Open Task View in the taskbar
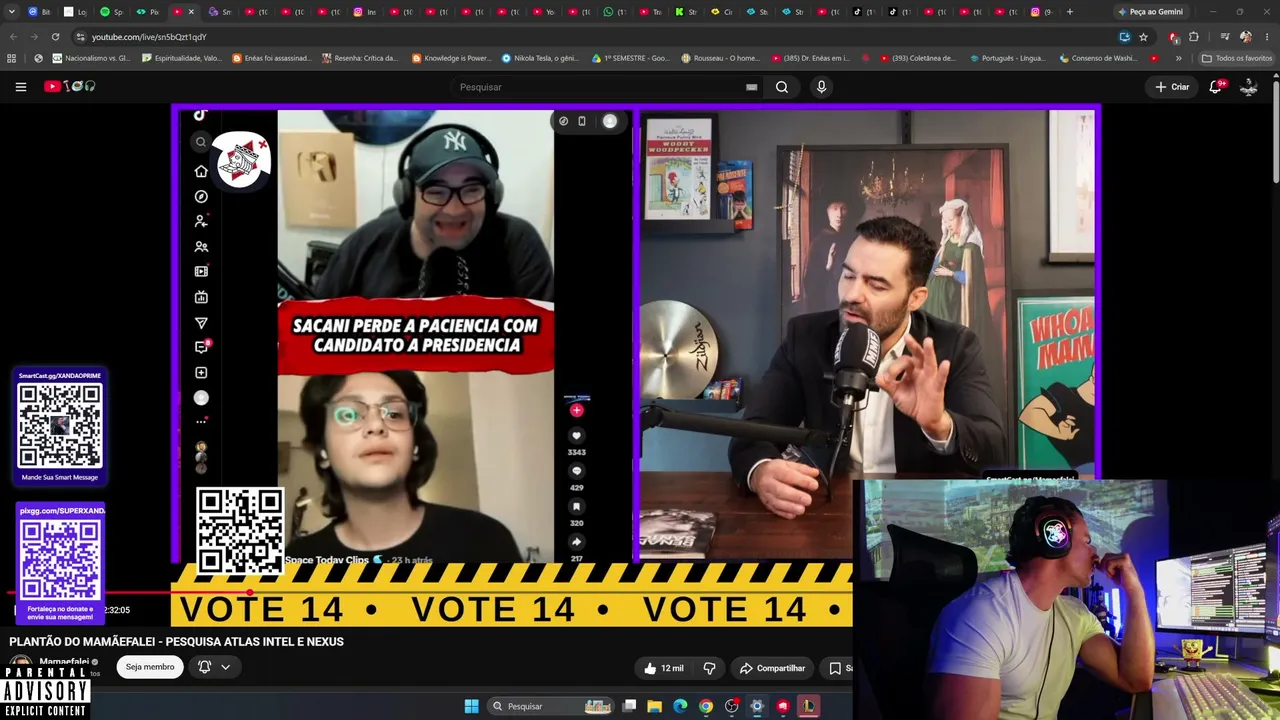 pos(629,706)
